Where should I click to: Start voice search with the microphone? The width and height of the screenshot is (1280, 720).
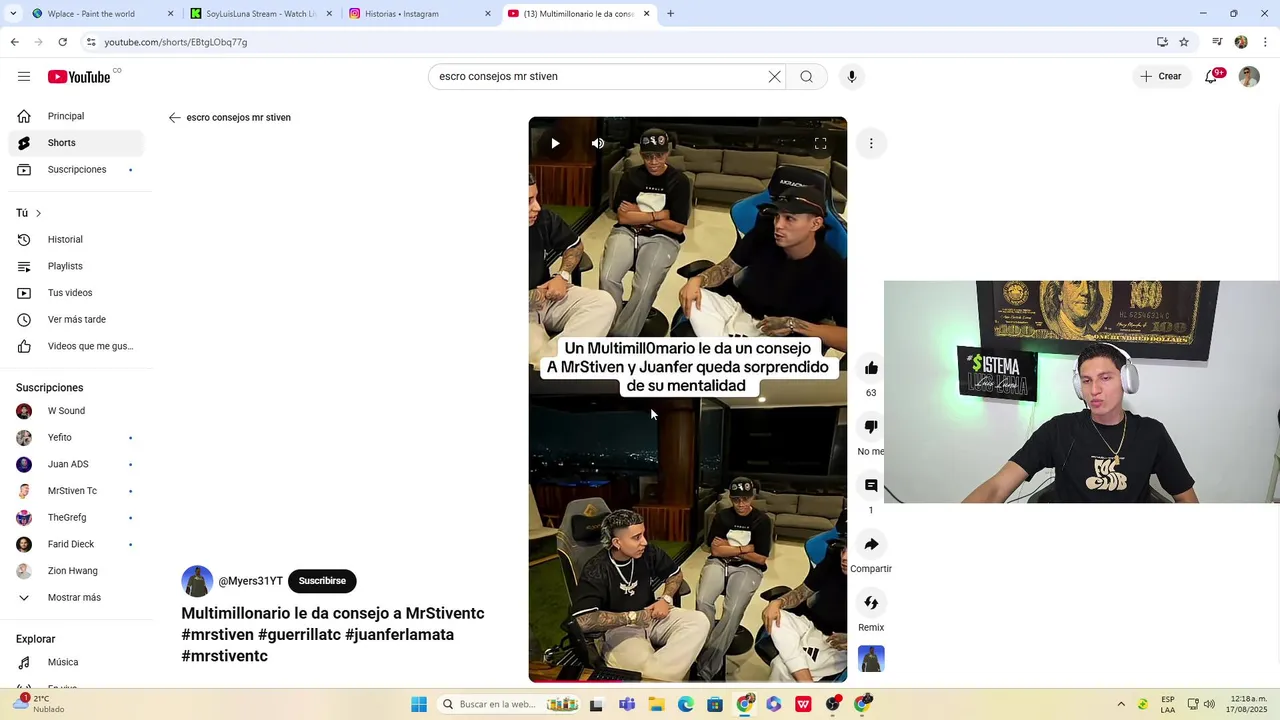[x=852, y=76]
